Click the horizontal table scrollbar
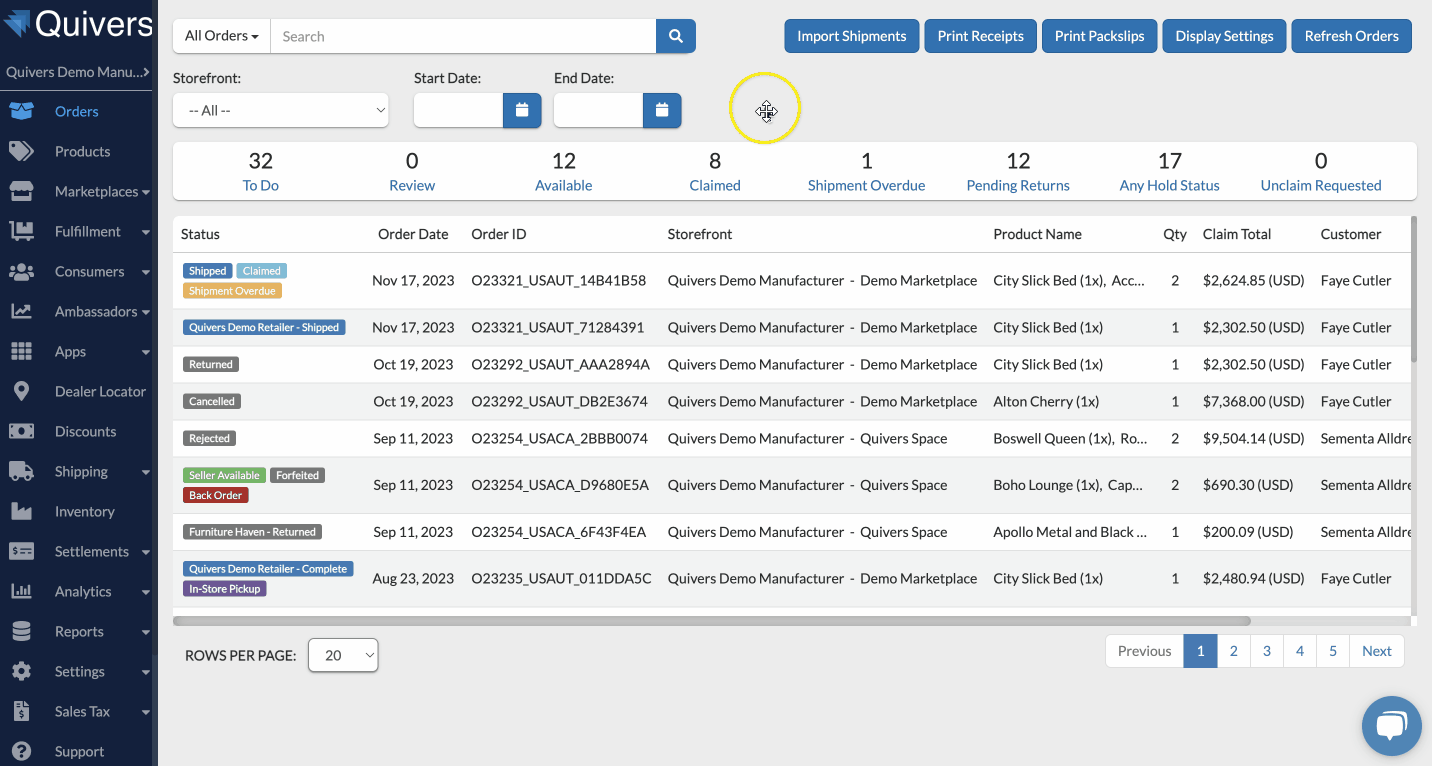This screenshot has width=1432, height=766. click(x=712, y=621)
